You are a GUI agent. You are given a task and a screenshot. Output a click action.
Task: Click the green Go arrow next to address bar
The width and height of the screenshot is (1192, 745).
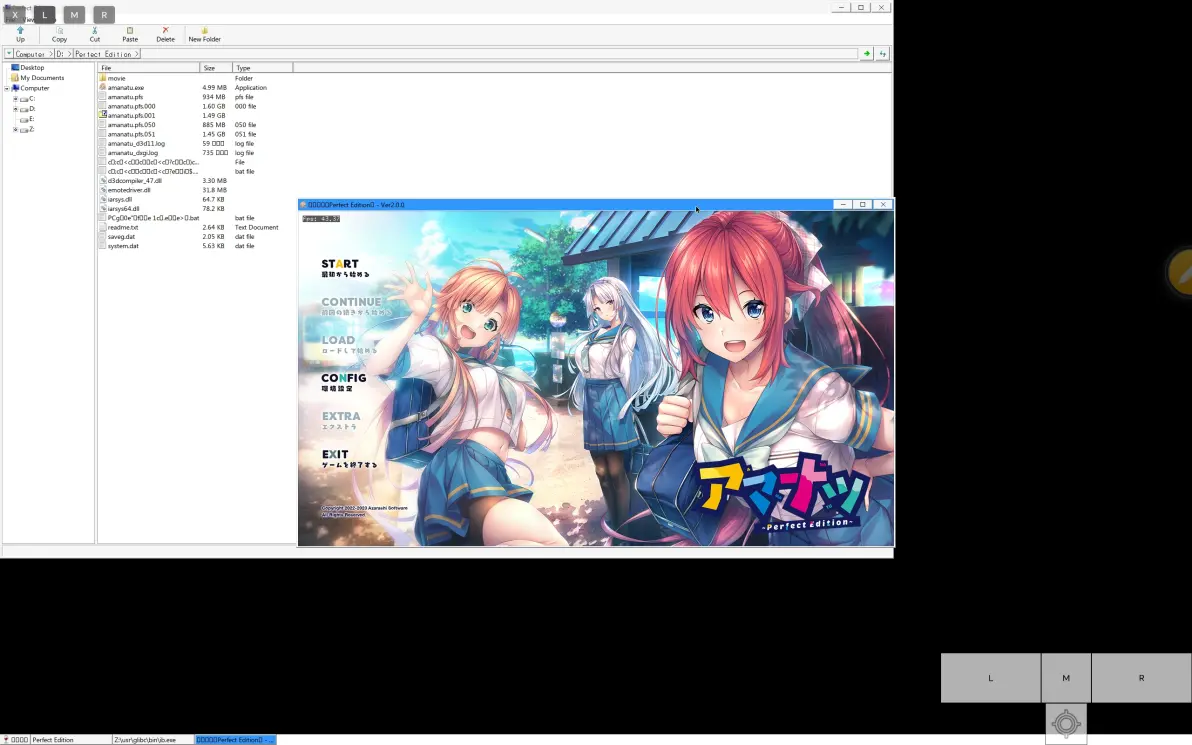coord(866,54)
